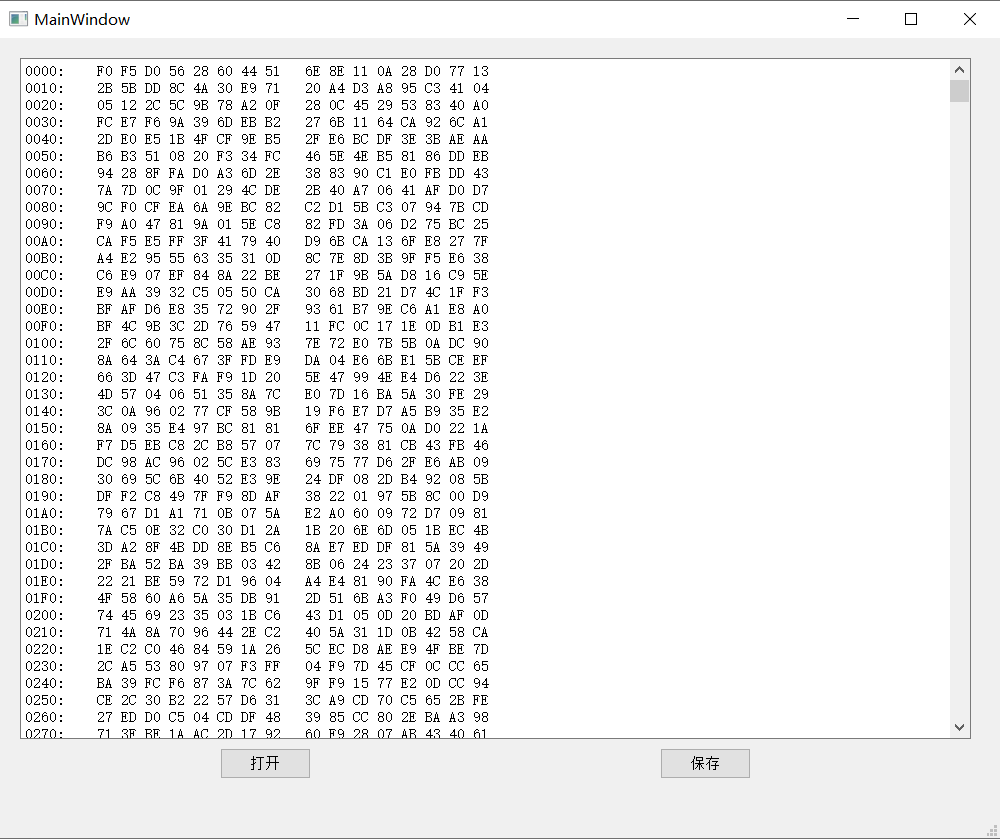Click the address label 01C0:
The image size is (1000, 839).
(45, 547)
